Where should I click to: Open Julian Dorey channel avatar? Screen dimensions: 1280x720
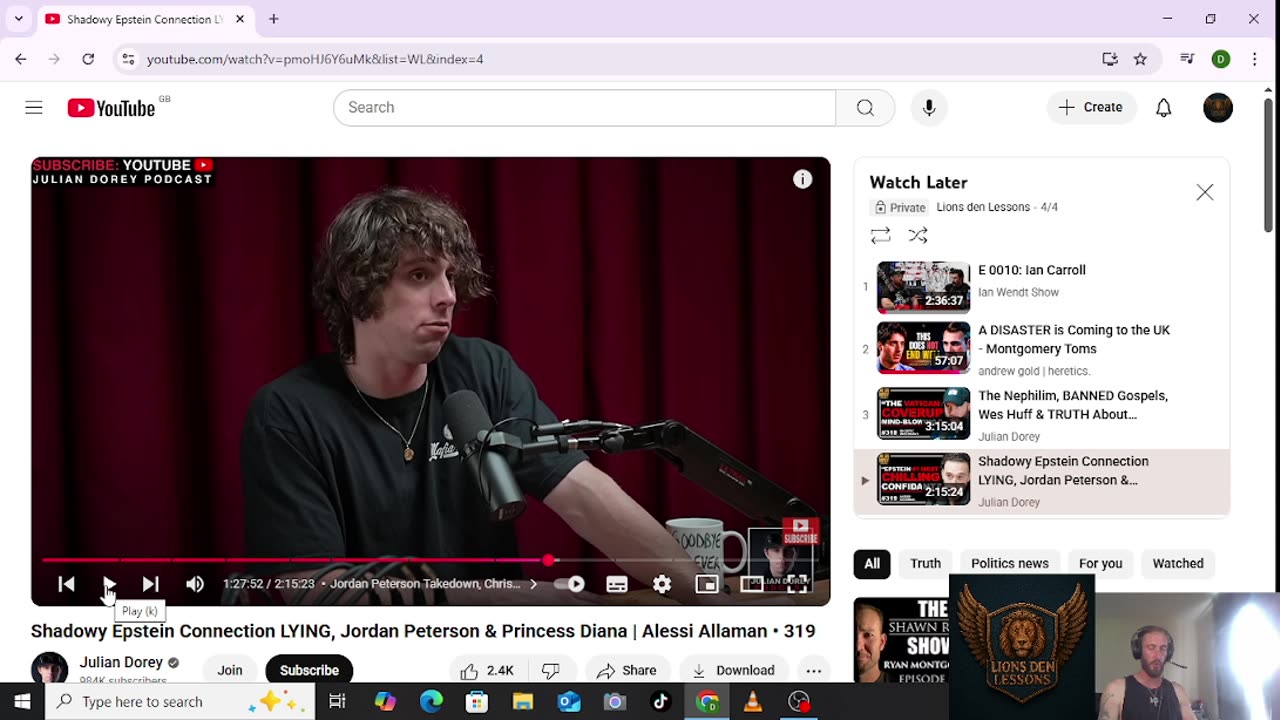pos(49,669)
